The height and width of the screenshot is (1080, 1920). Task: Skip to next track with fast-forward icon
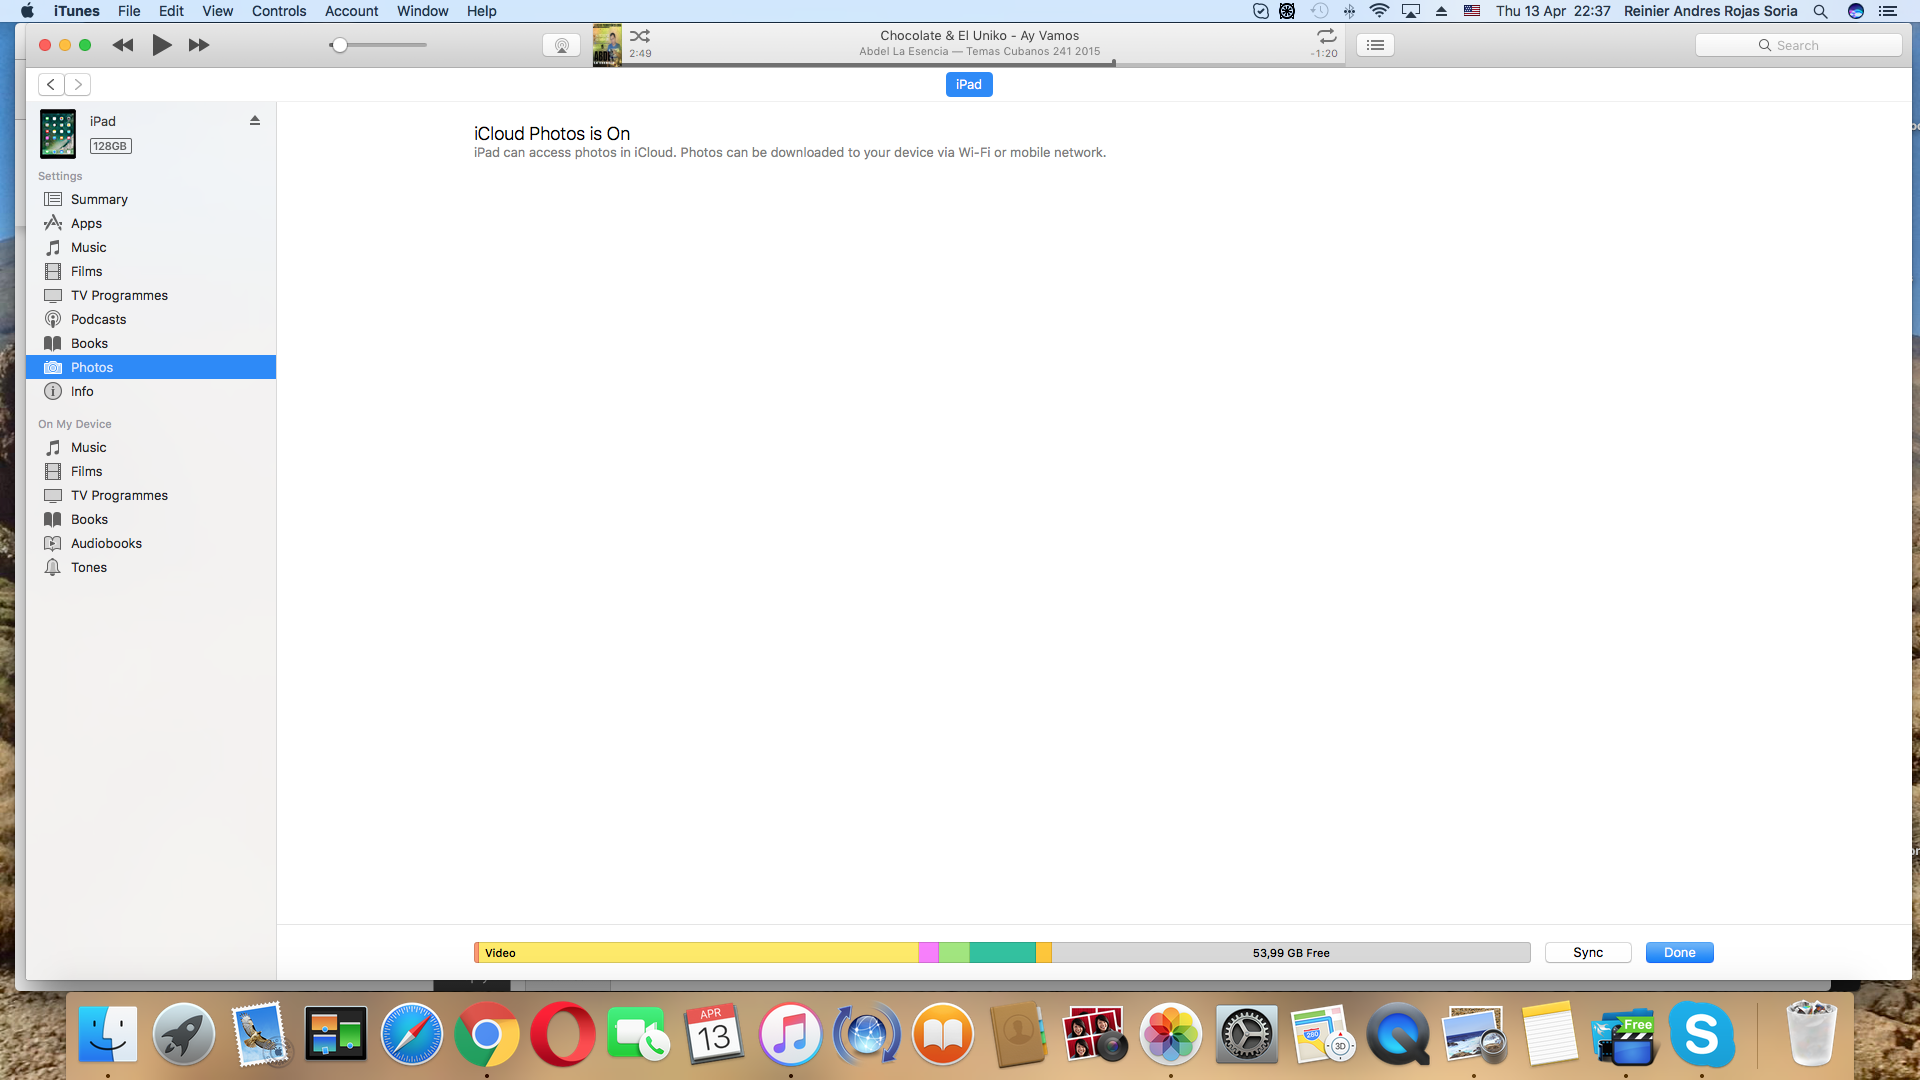199,45
